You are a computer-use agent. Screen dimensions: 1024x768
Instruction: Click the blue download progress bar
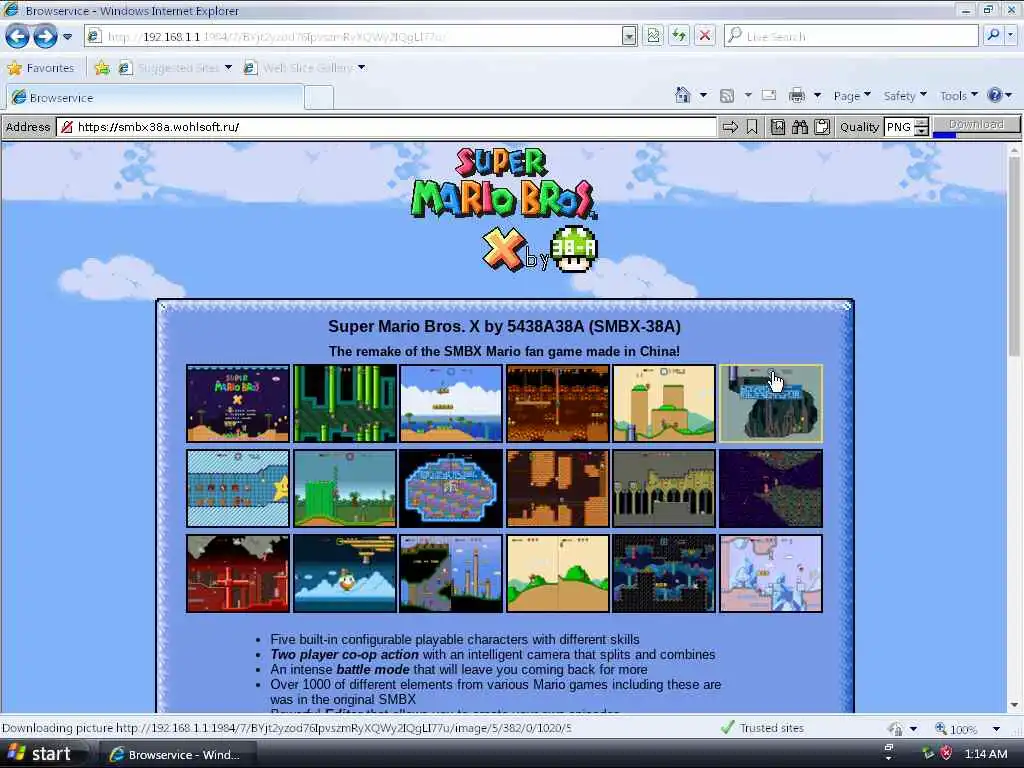(944, 135)
